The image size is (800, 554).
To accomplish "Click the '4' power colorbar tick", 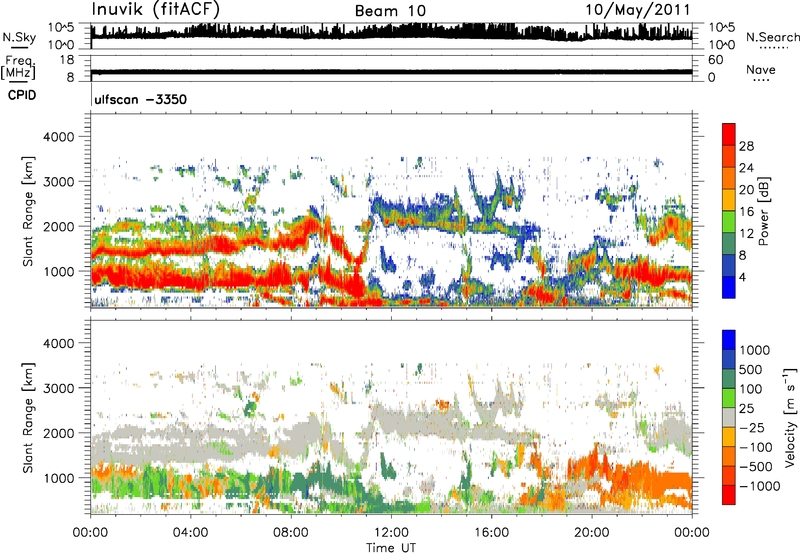I will [x=742, y=277].
